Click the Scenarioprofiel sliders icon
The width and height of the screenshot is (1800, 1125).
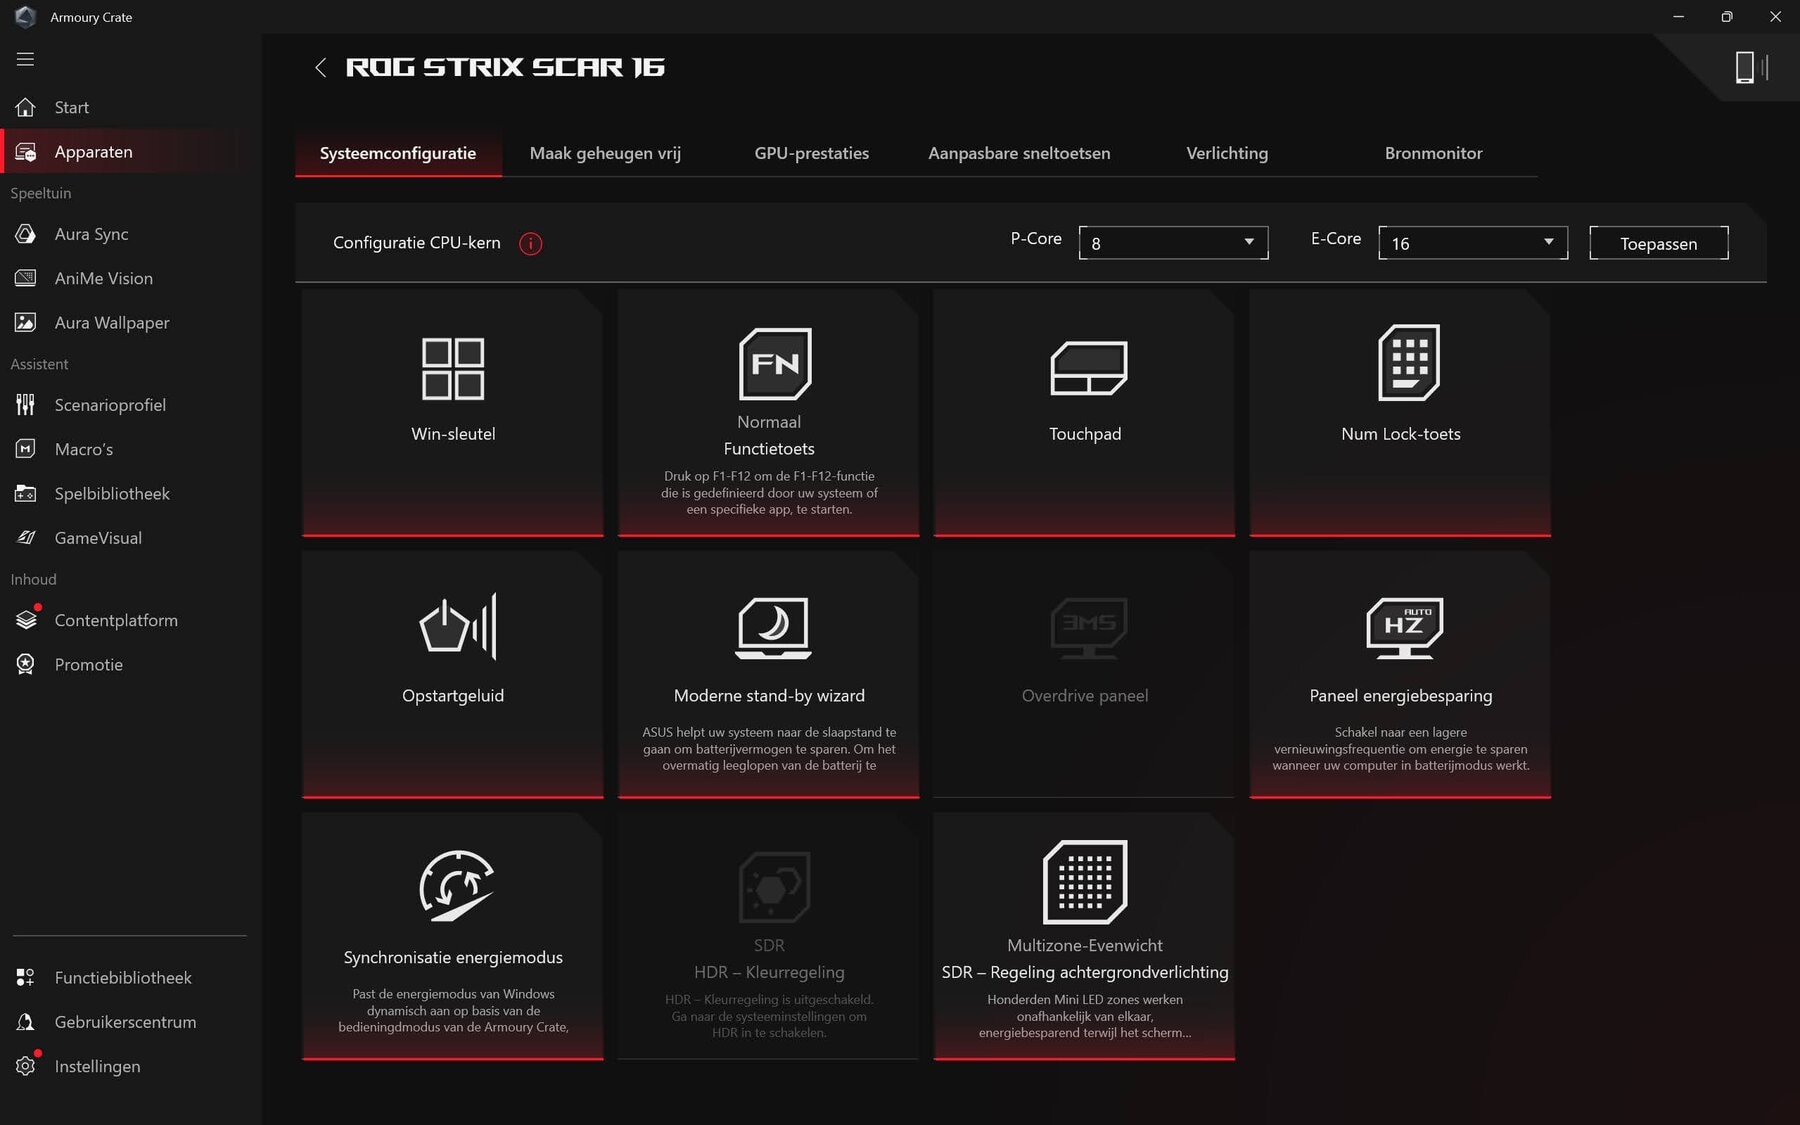click(25, 405)
